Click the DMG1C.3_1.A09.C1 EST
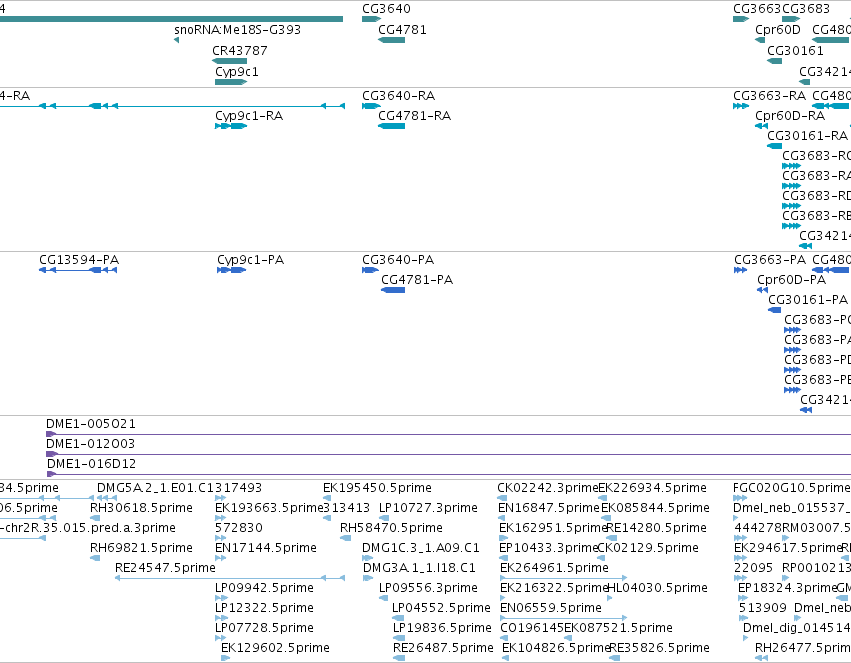851x663 pixels. 367,558
